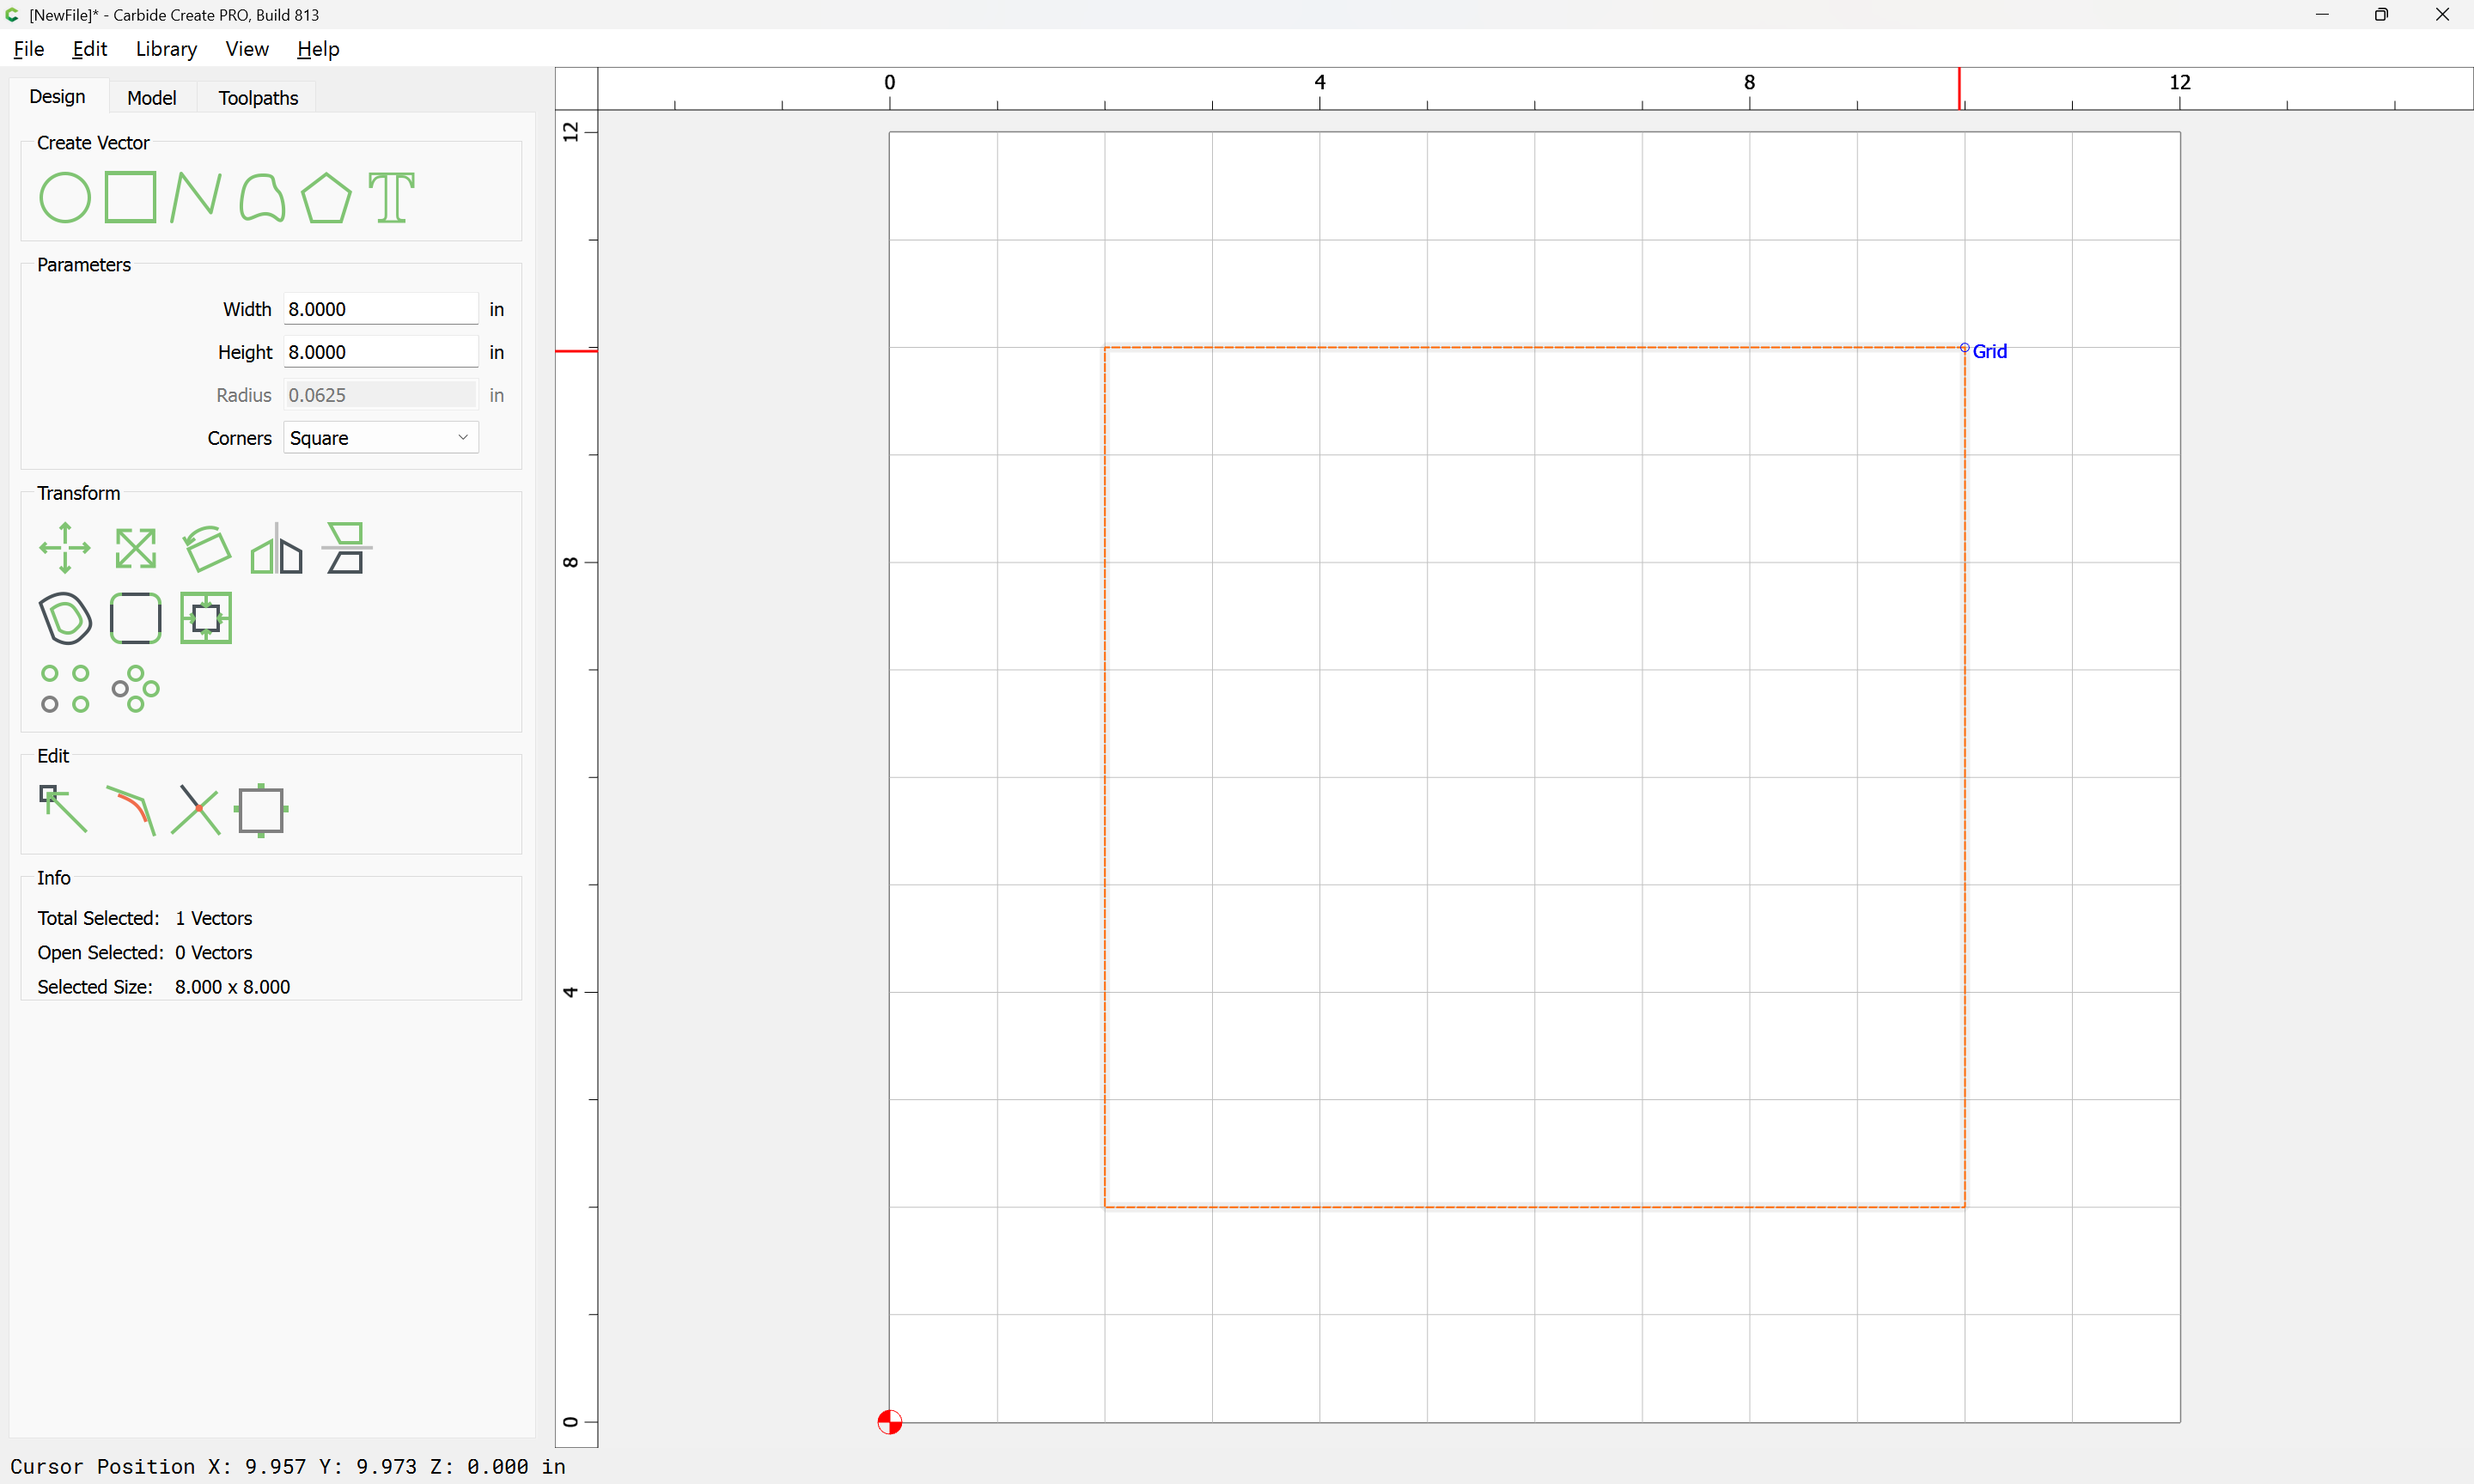Viewport: 2474px width, 1484px height.
Task: Select the Text tool
Action: [392, 197]
